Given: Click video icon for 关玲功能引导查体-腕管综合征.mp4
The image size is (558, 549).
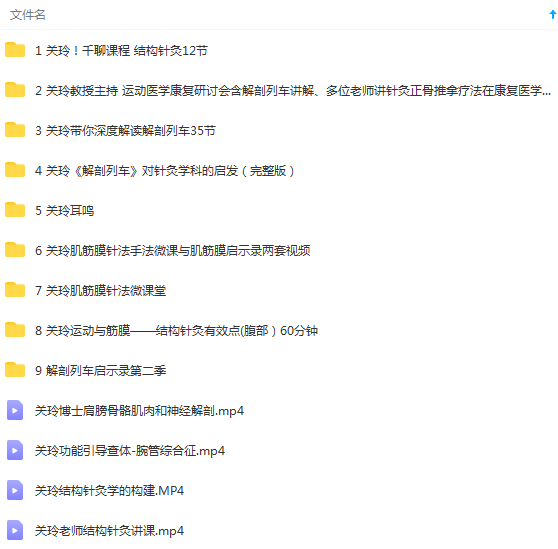Looking at the screenshot, I should 15,450.
